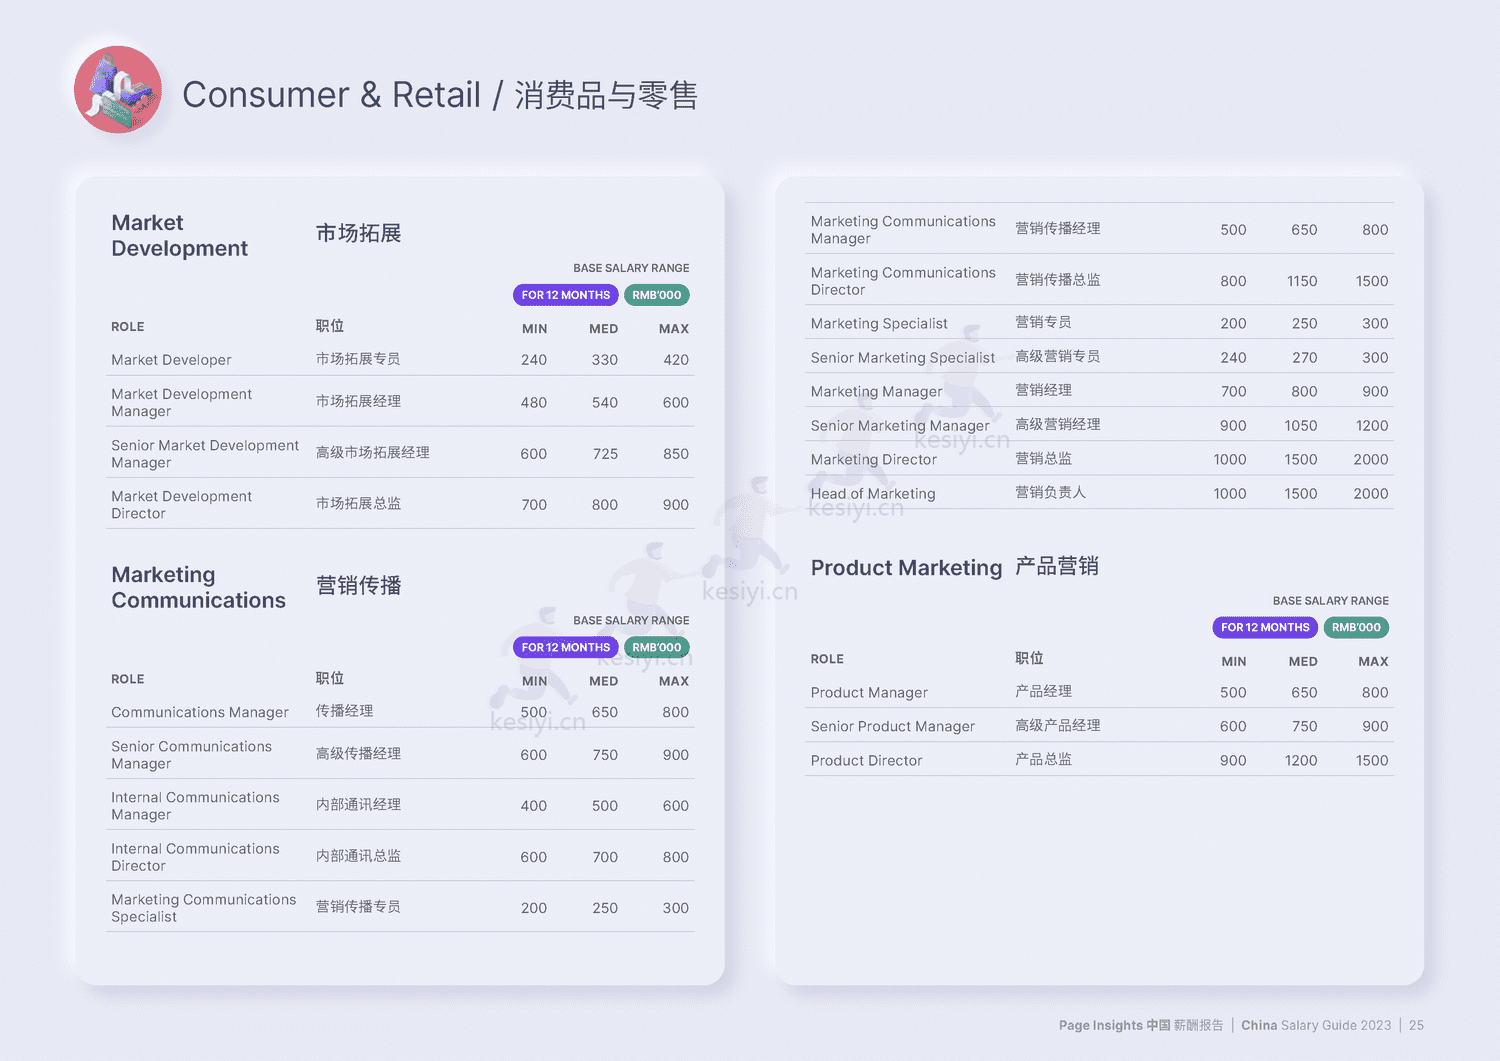Select the 'Senior Communications Manager' role label
Screen dimensions: 1500x1061
tap(191, 755)
